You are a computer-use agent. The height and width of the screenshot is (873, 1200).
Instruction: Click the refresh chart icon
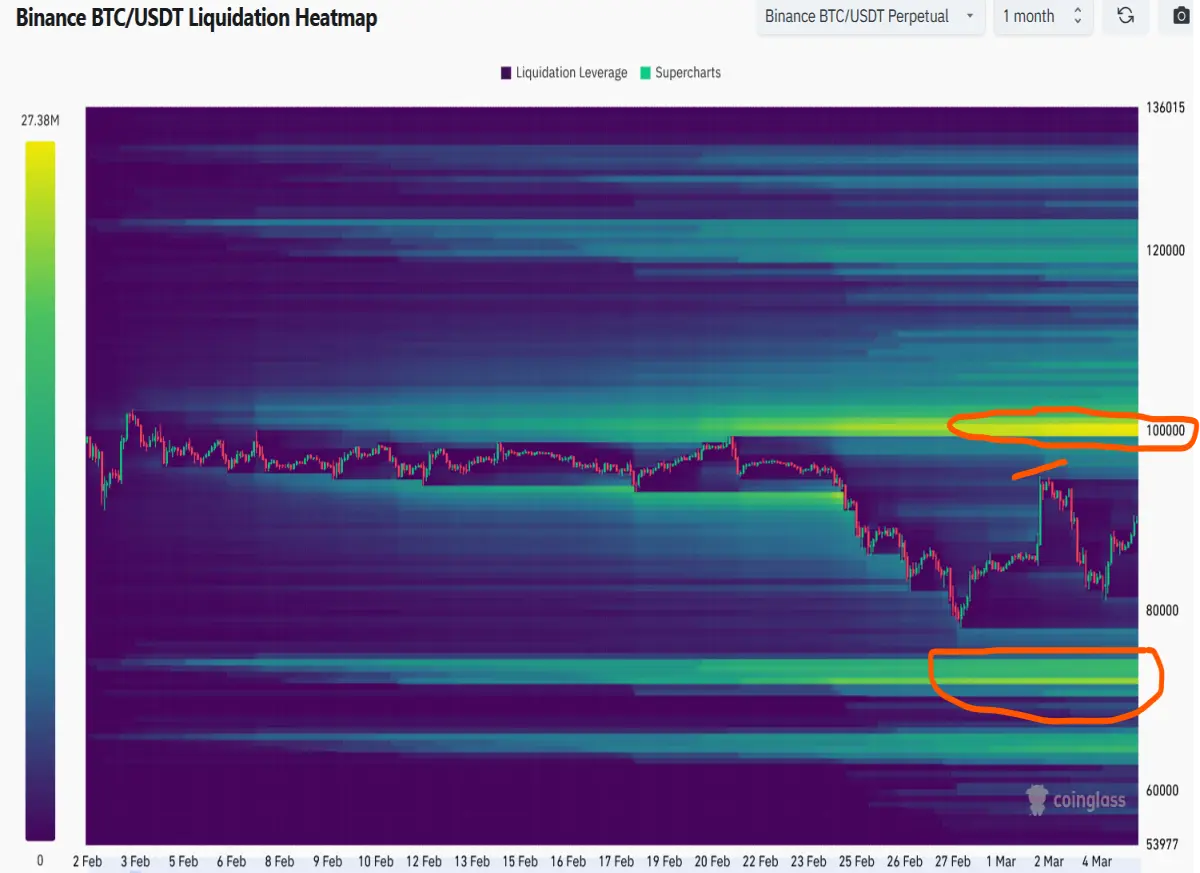(1125, 16)
